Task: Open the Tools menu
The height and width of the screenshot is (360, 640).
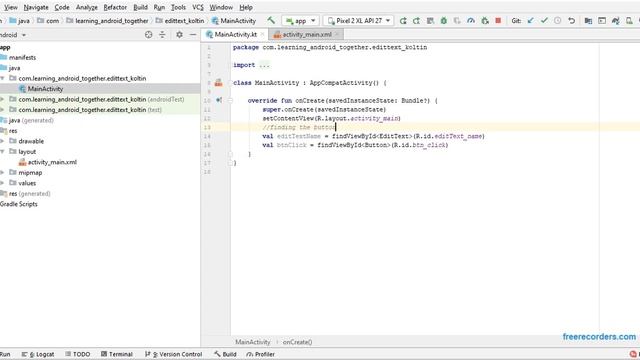Action: point(178,7)
